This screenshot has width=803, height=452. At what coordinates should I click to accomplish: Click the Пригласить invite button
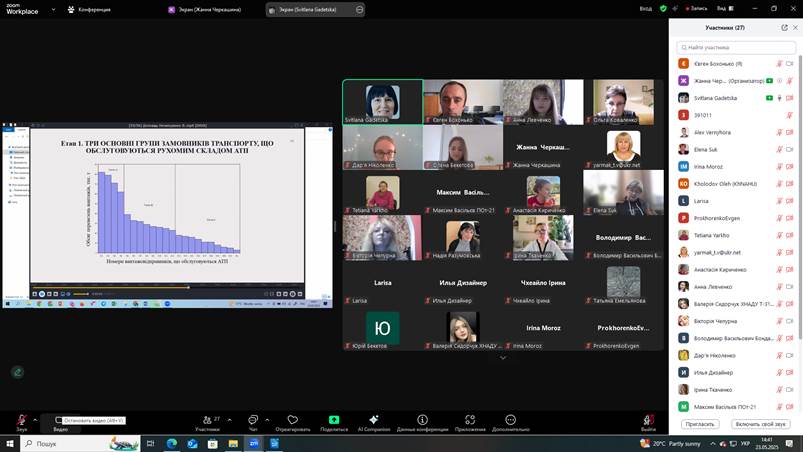(x=700, y=424)
